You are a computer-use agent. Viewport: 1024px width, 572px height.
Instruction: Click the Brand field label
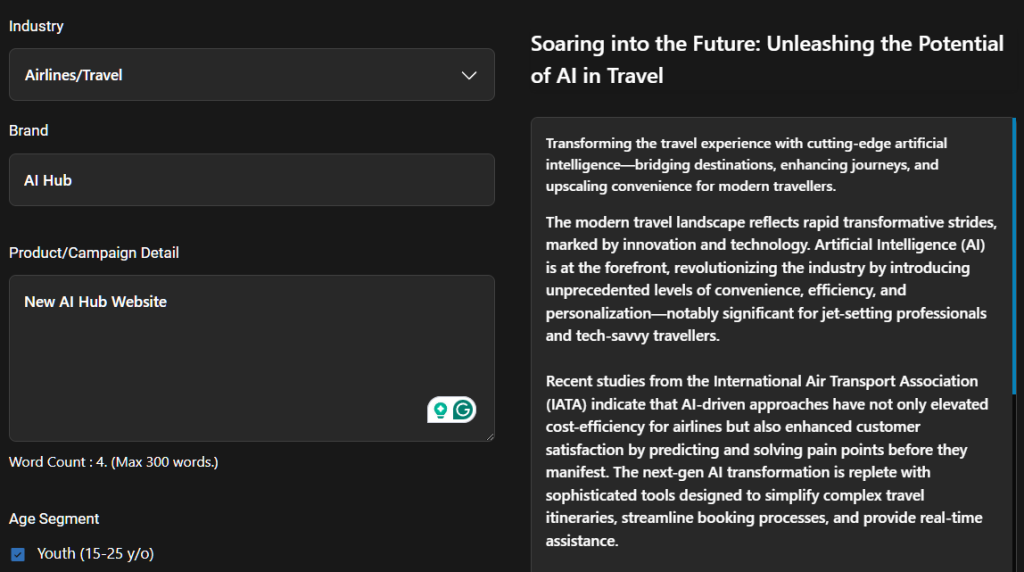pos(29,131)
